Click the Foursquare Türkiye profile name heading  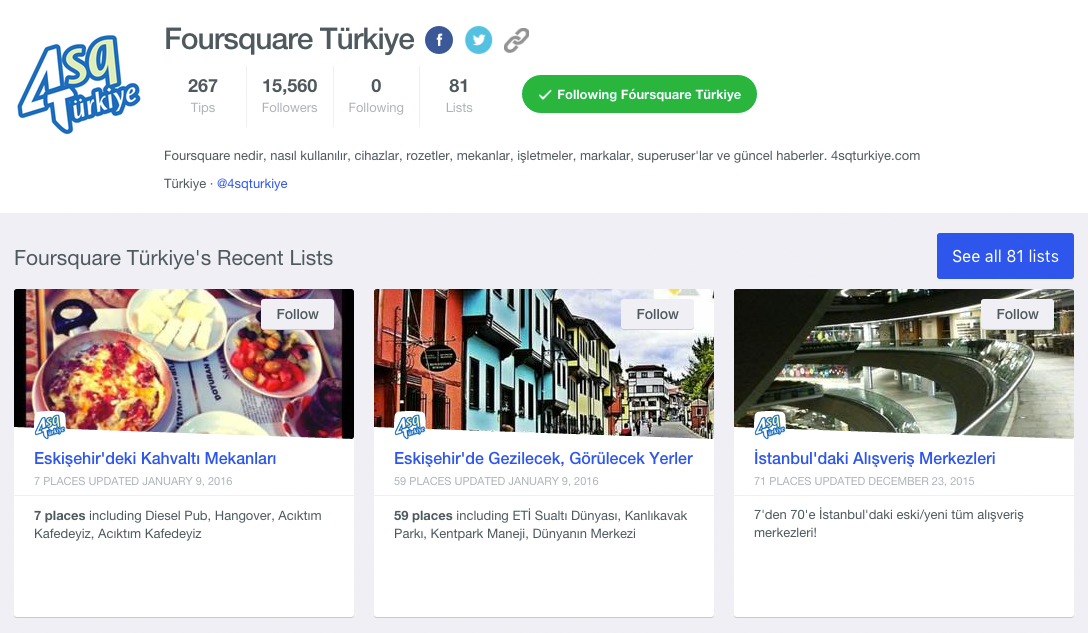point(289,40)
